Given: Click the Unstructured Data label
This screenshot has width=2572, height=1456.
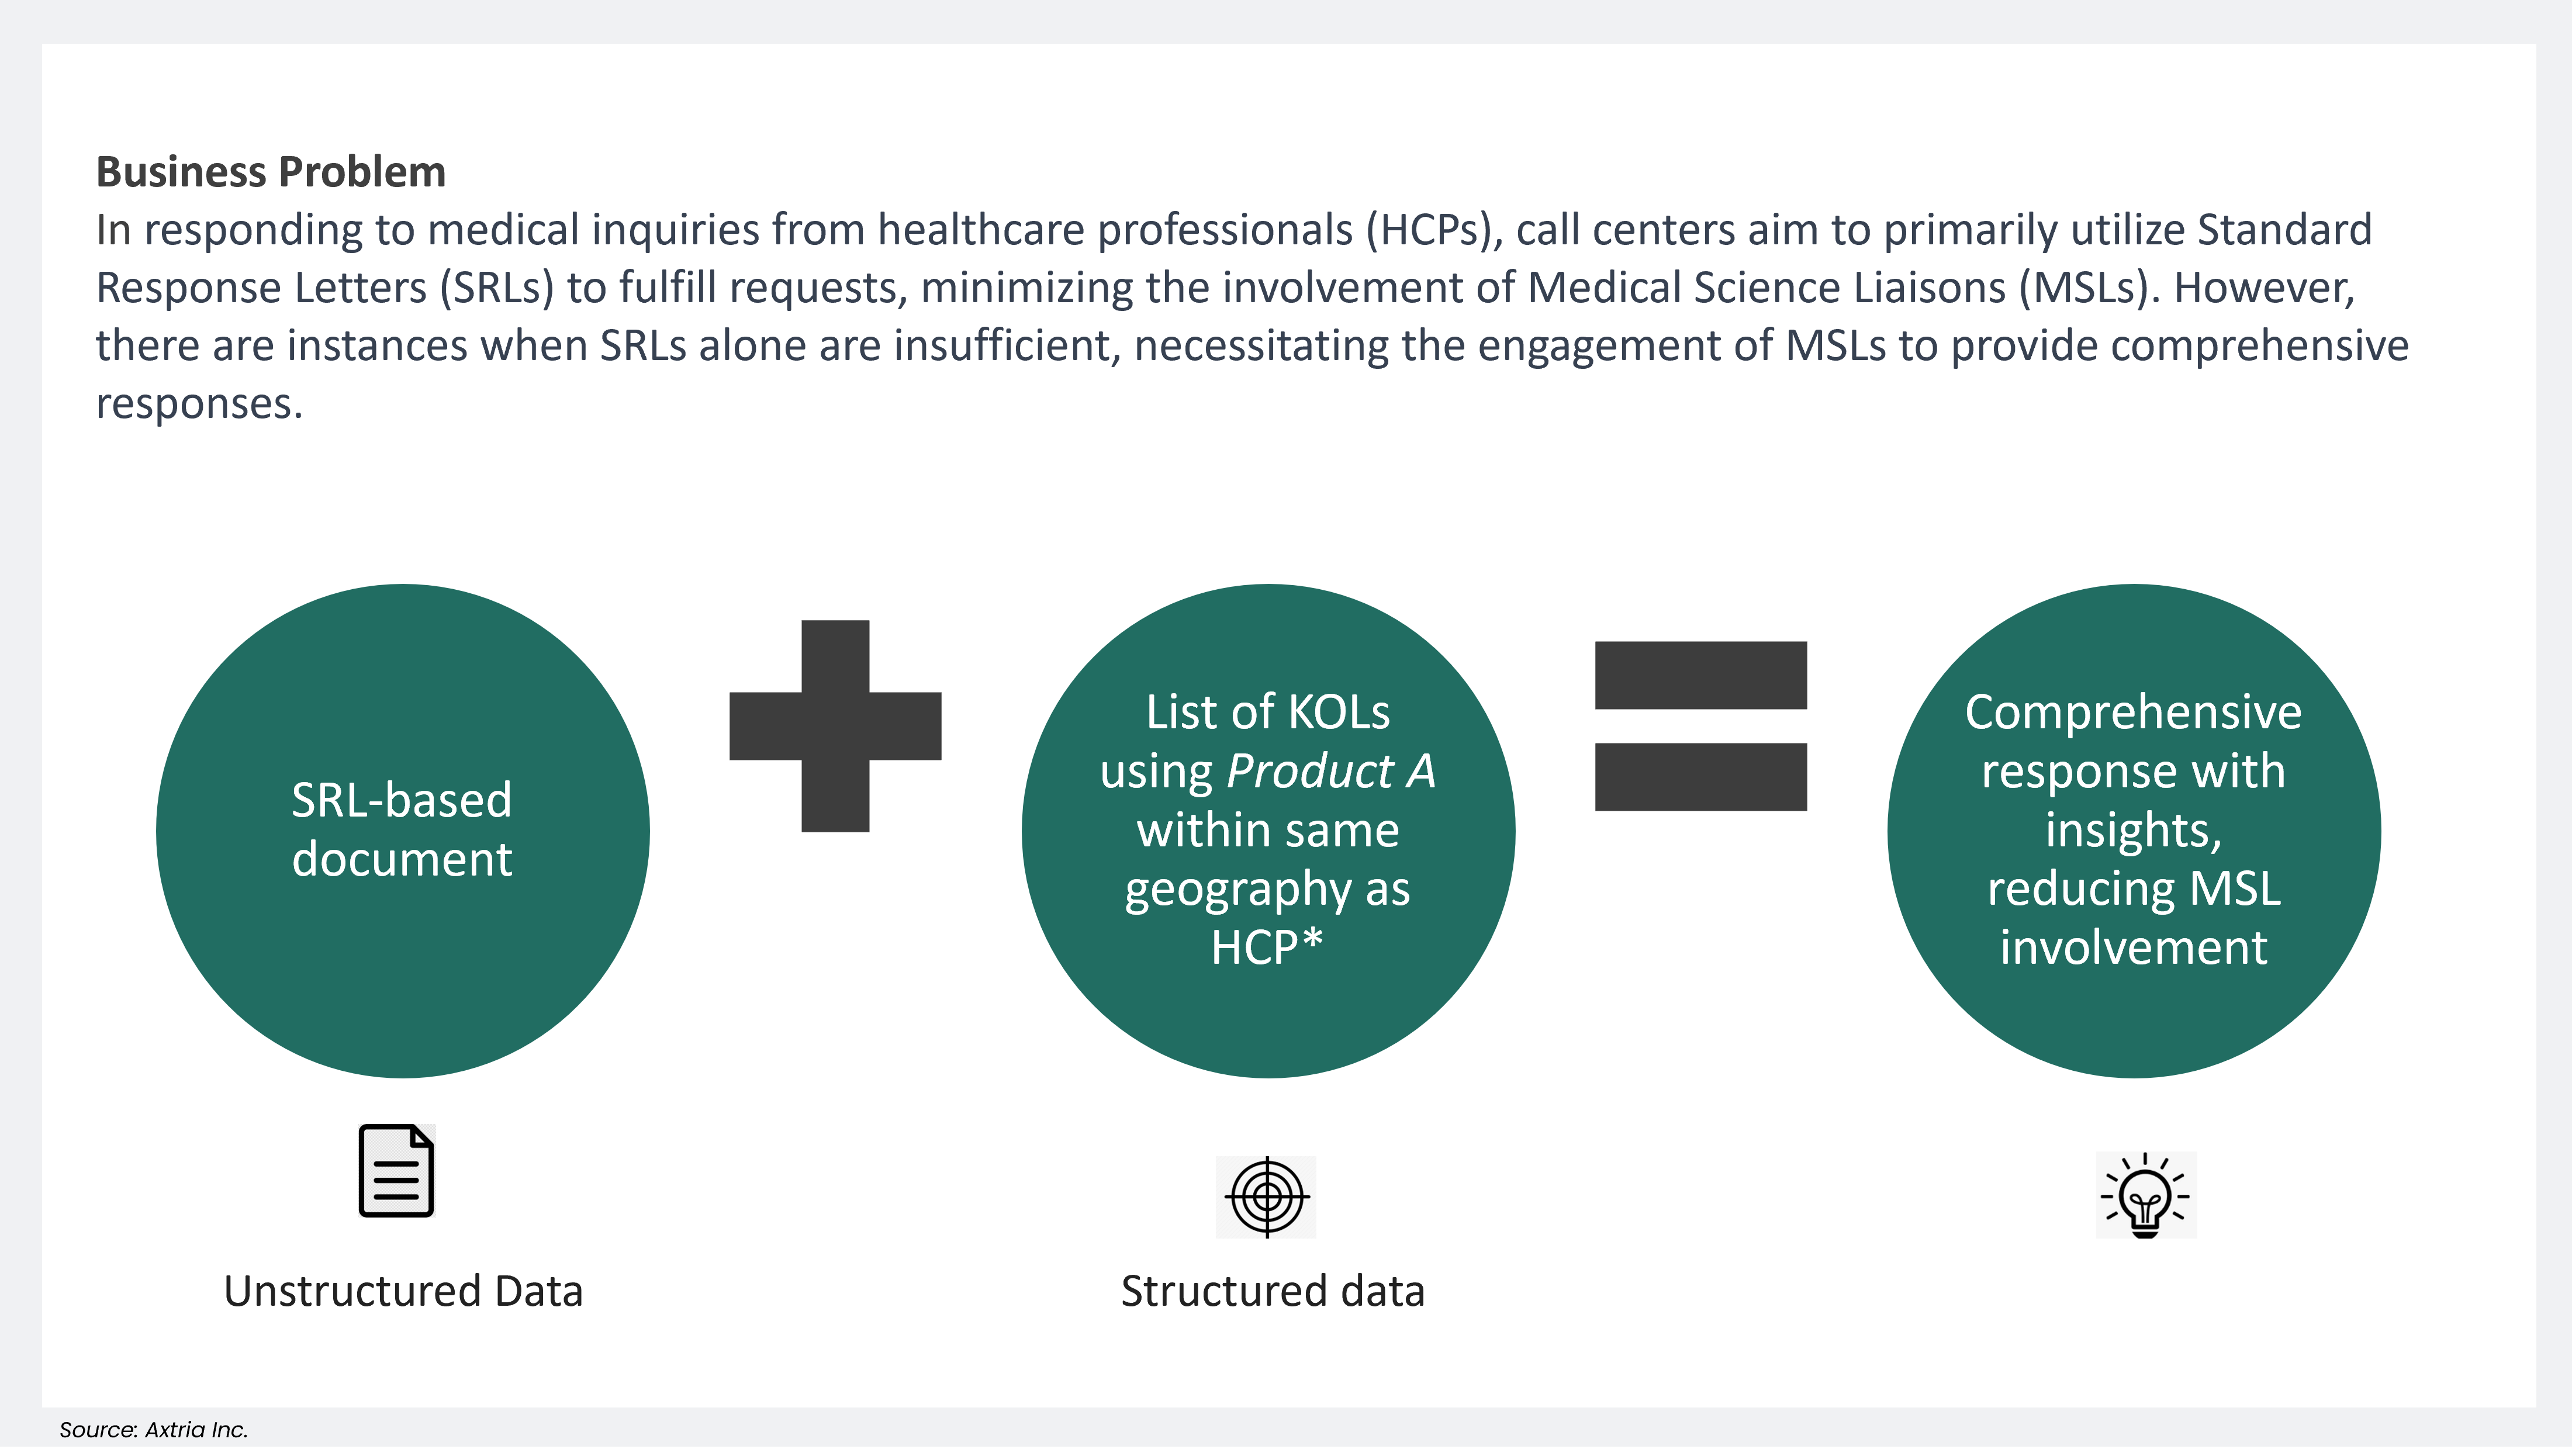Looking at the screenshot, I should tap(403, 1291).
